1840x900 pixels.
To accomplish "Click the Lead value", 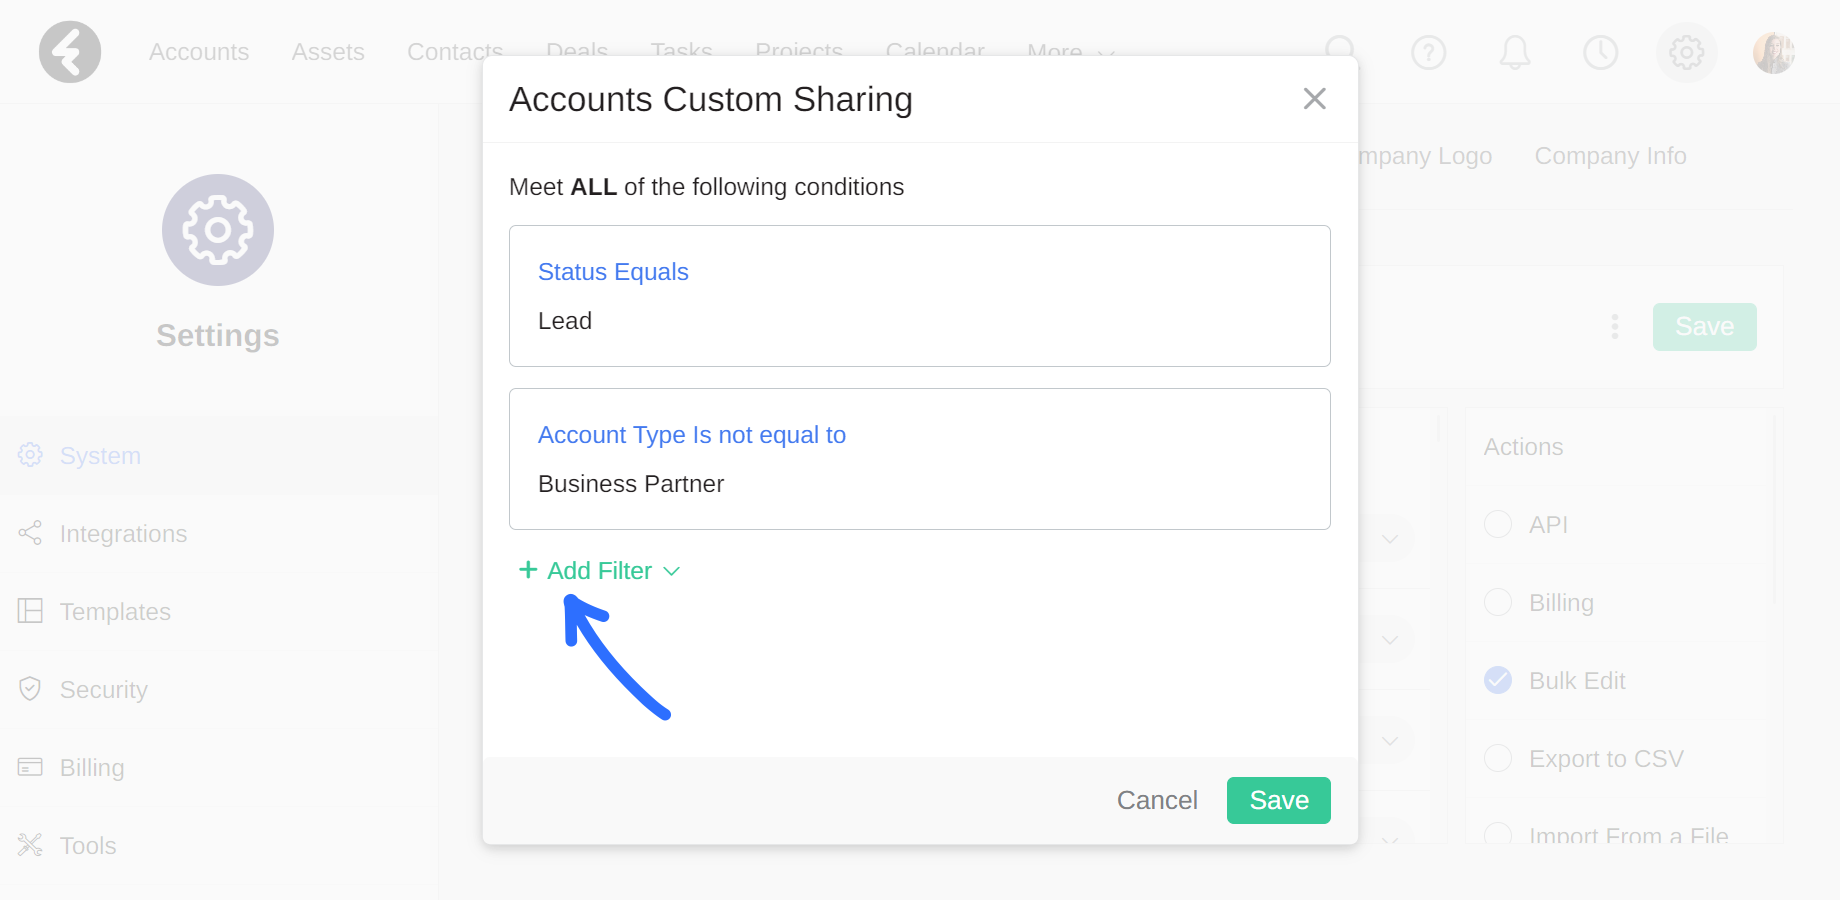I will (x=565, y=321).
